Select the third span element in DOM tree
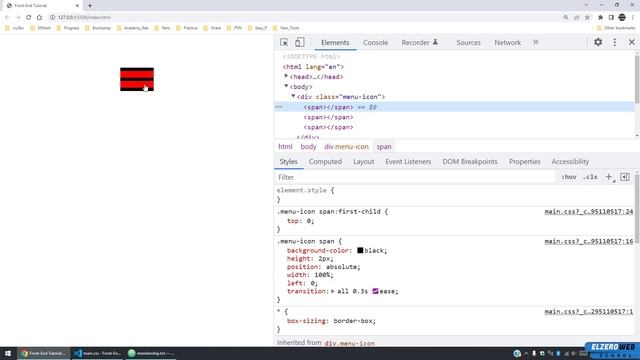Screen dimensions: 640x360 [328, 127]
